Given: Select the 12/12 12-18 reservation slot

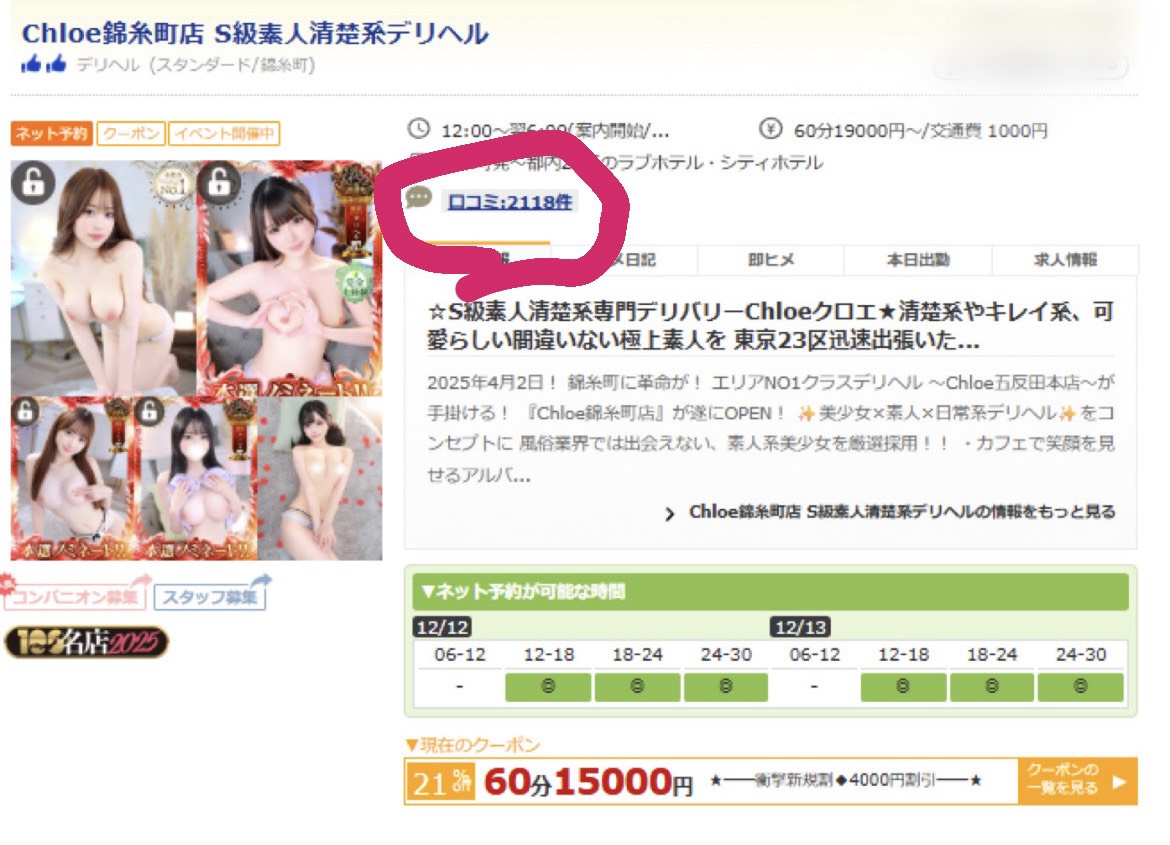Looking at the screenshot, I should tap(549, 687).
